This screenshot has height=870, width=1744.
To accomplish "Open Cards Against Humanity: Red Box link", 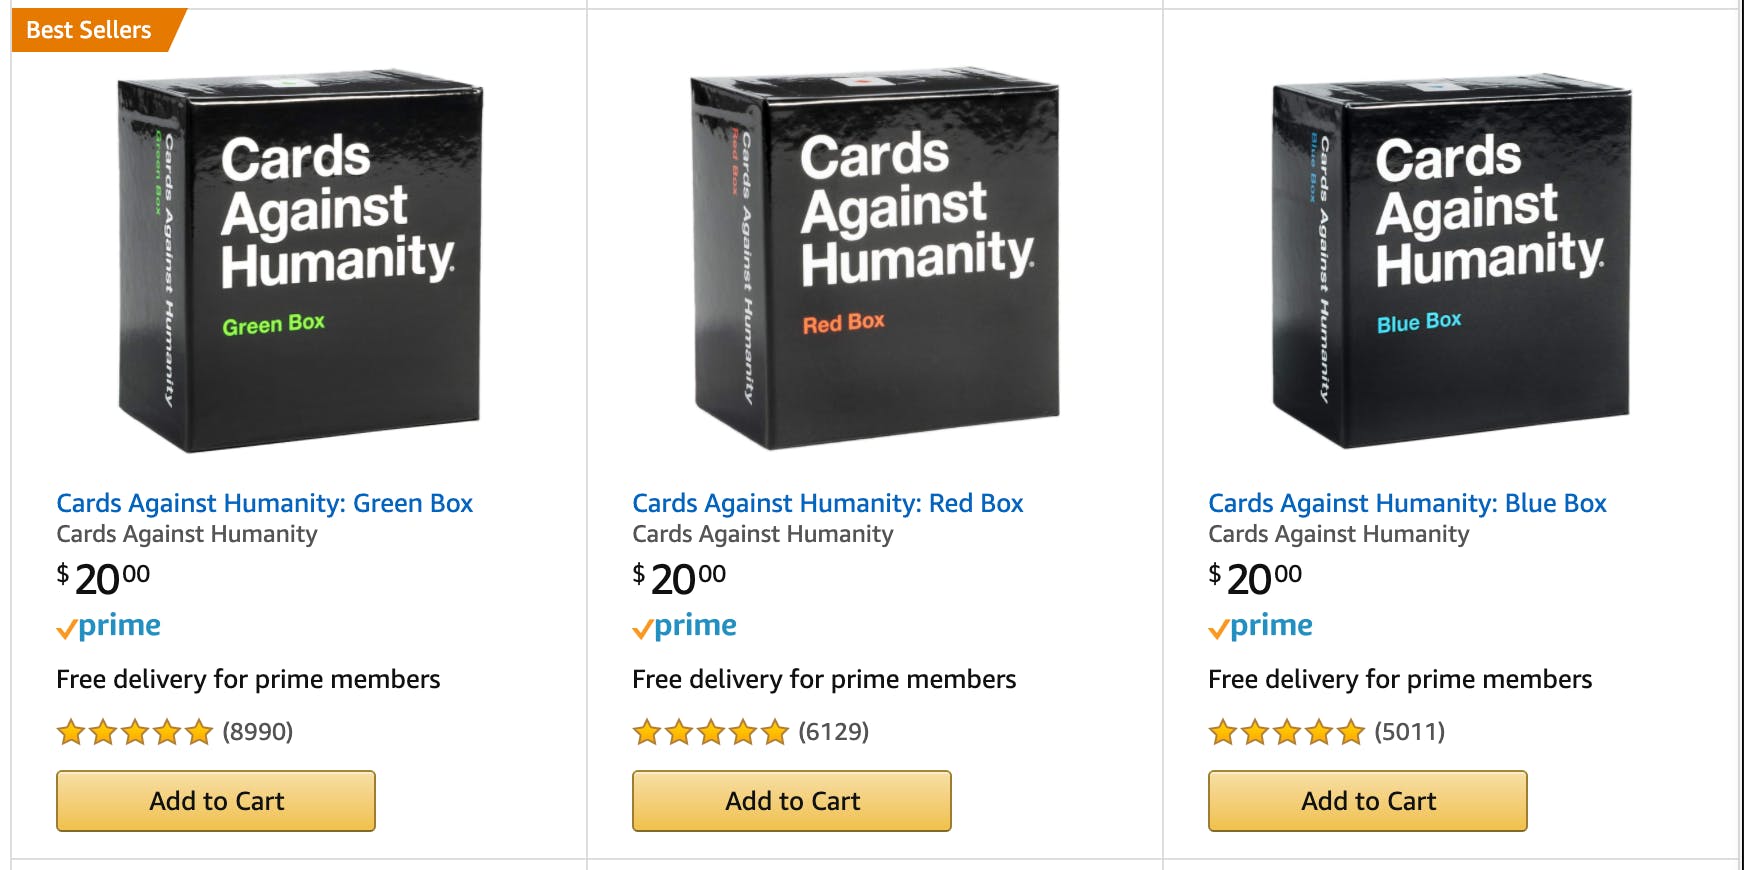I will coord(827,503).
